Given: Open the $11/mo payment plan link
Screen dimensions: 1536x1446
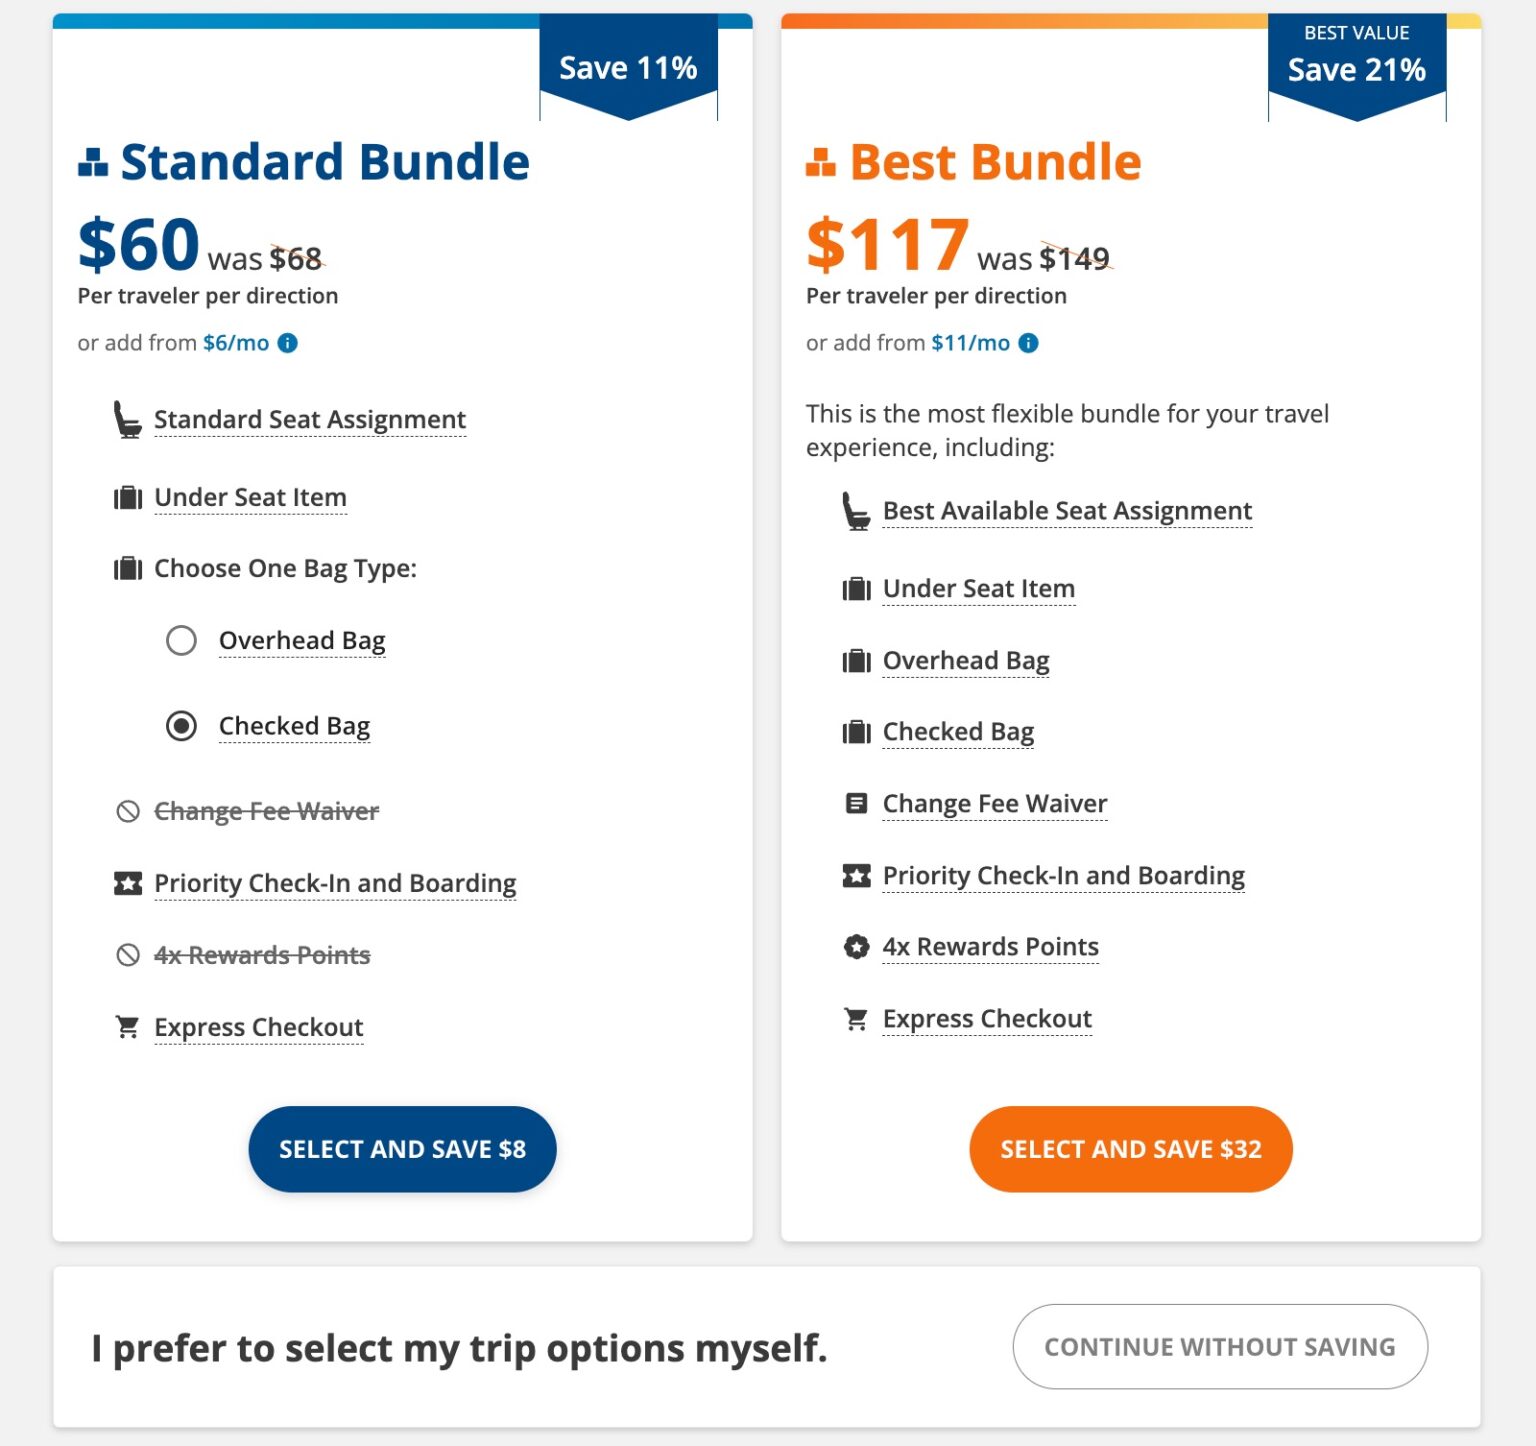Looking at the screenshot, I should point(967,342).
